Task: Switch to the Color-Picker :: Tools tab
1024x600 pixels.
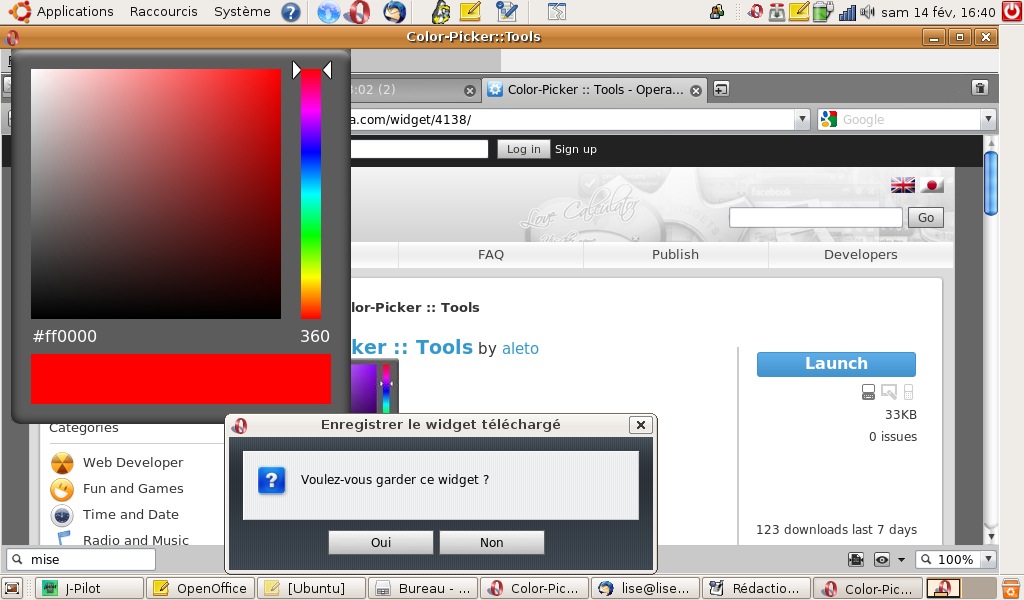Action: (x=594, y=89)
